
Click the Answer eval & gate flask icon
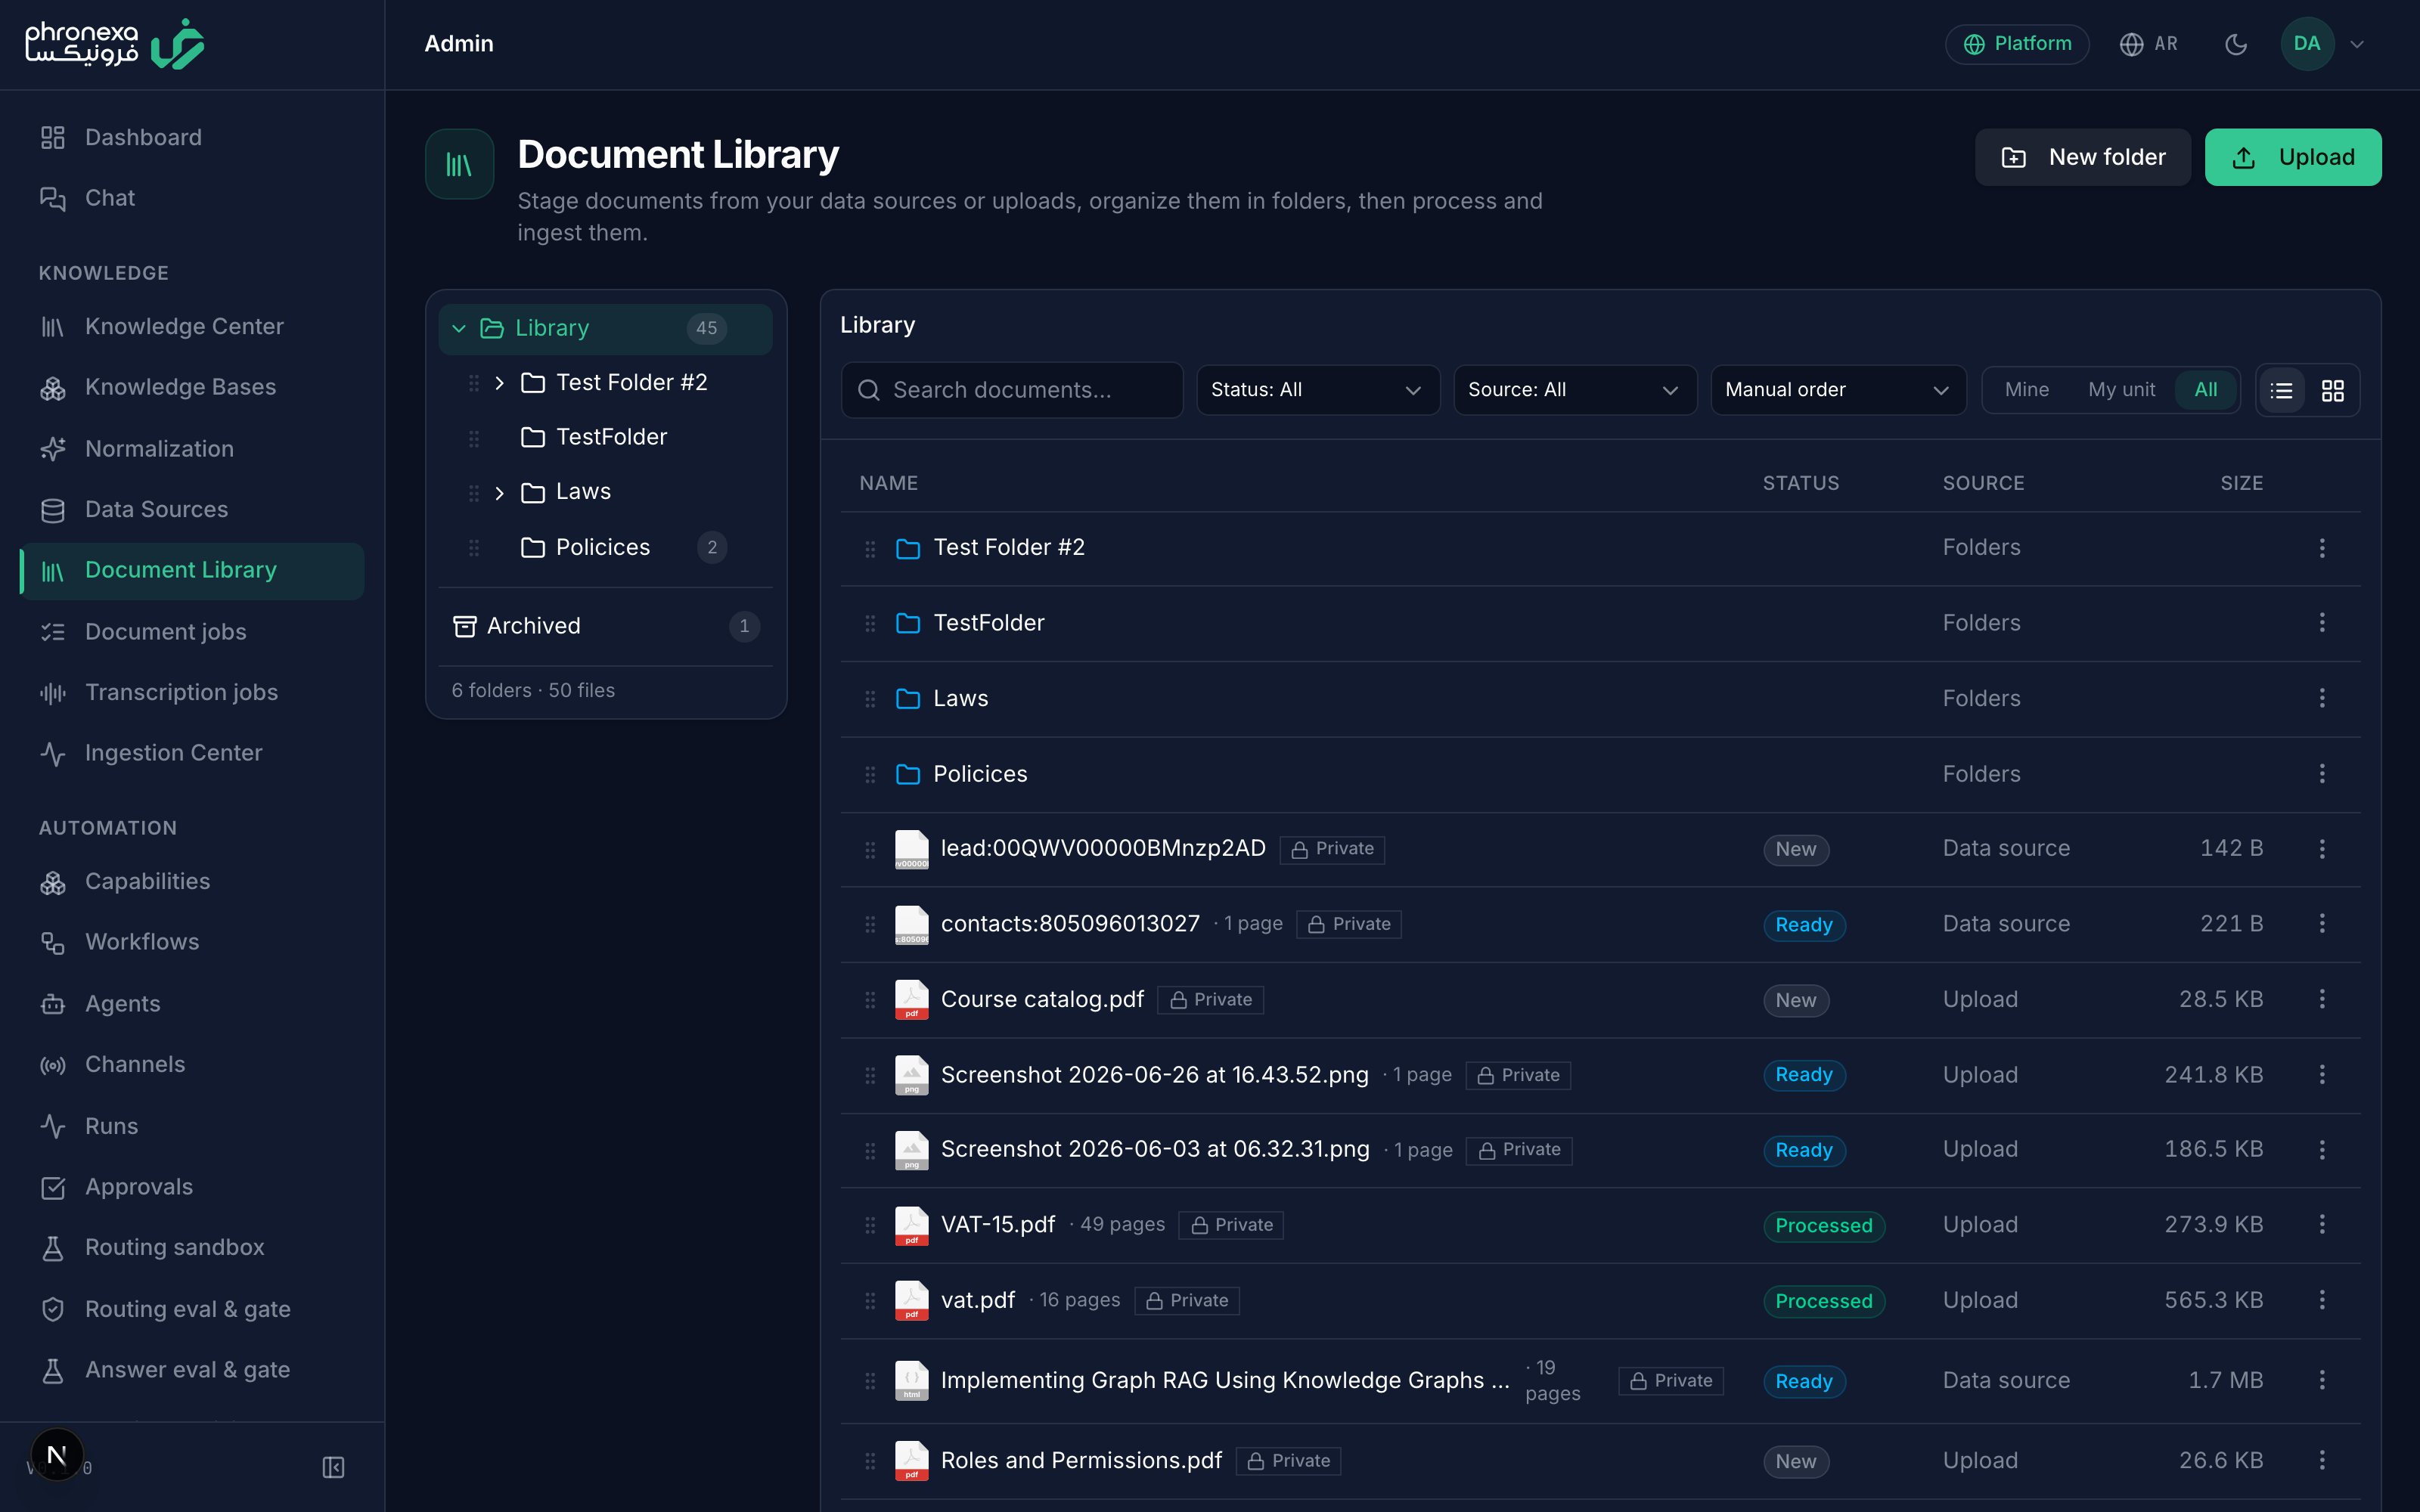[x=53, y=1370]
